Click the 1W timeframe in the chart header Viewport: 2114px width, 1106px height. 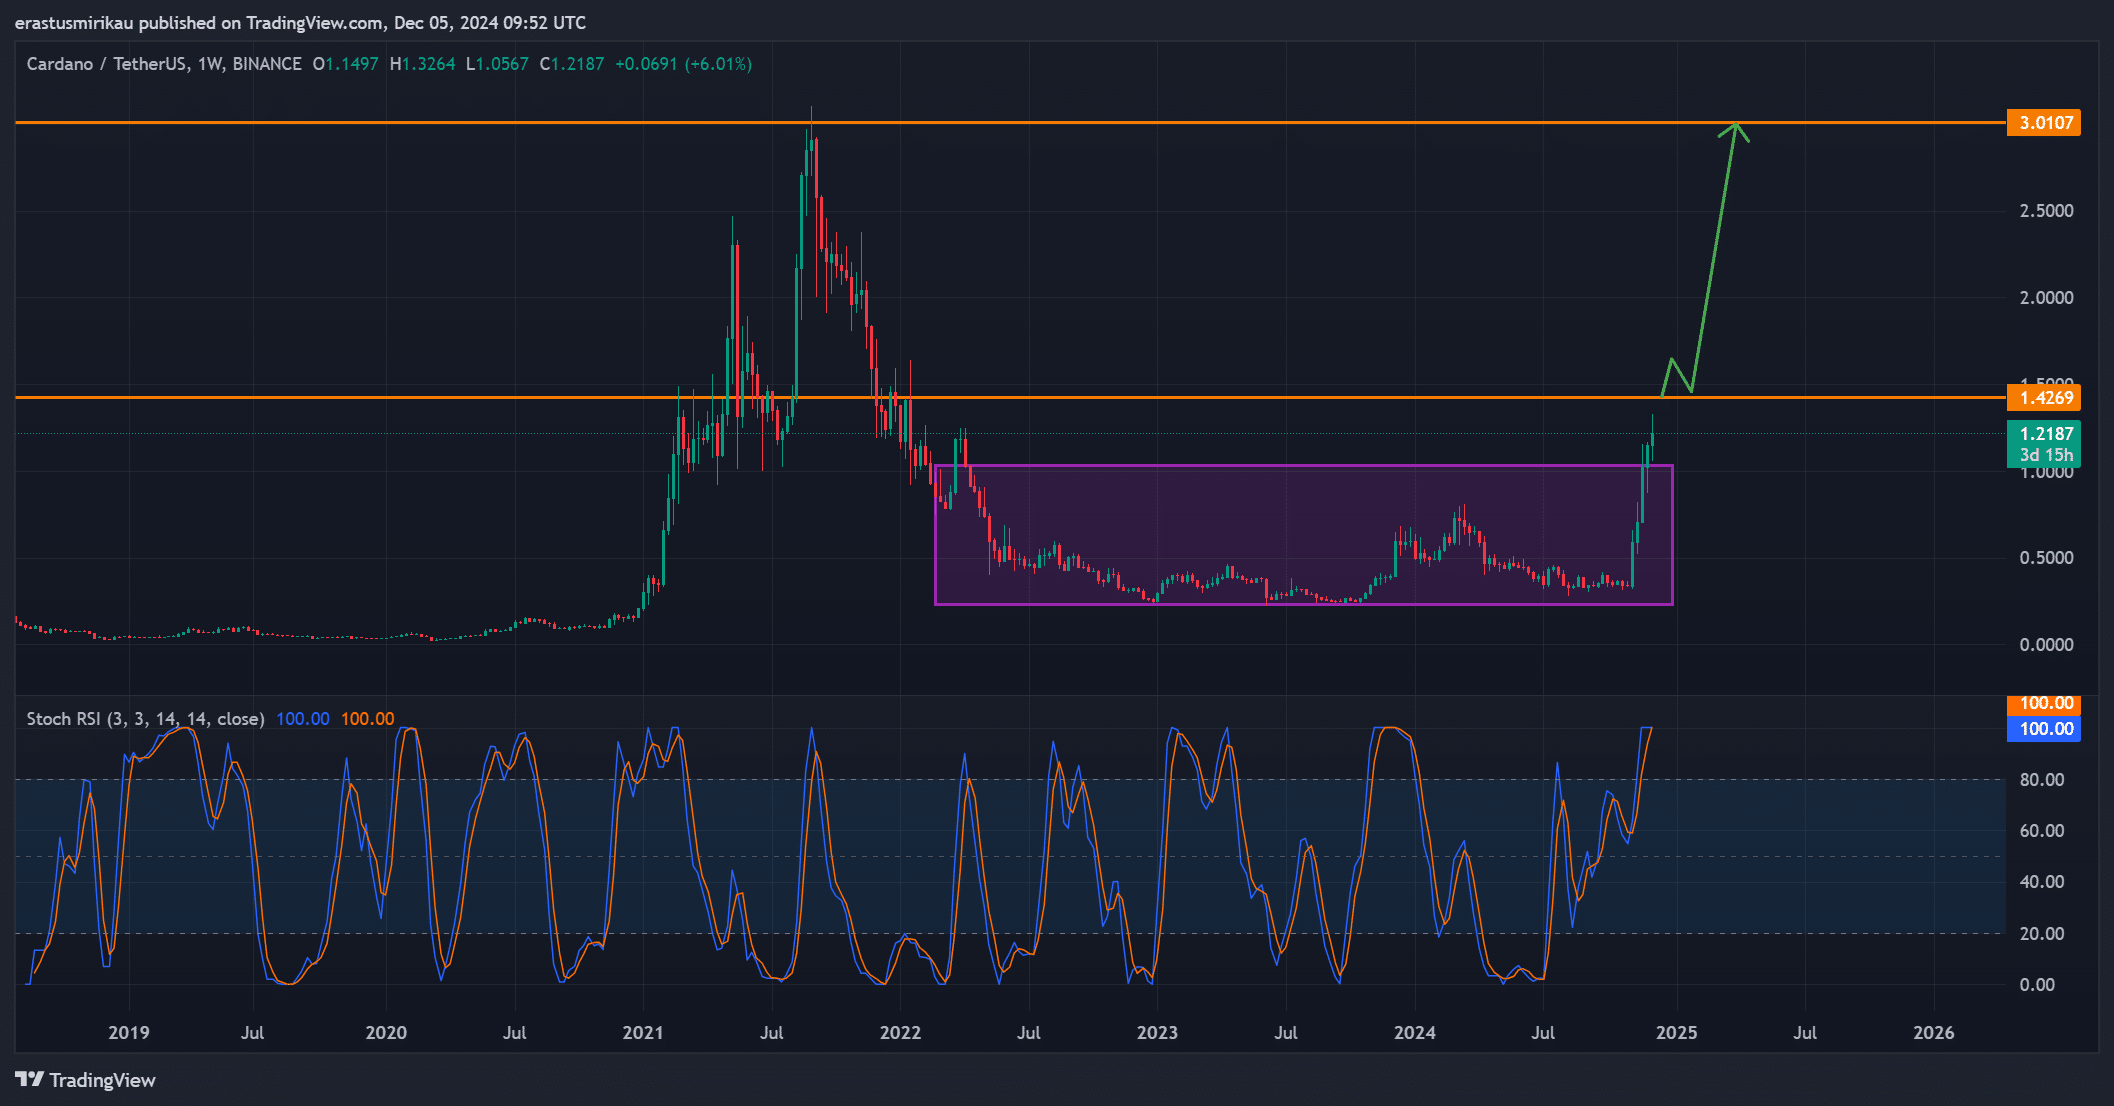tap(209, 64)
